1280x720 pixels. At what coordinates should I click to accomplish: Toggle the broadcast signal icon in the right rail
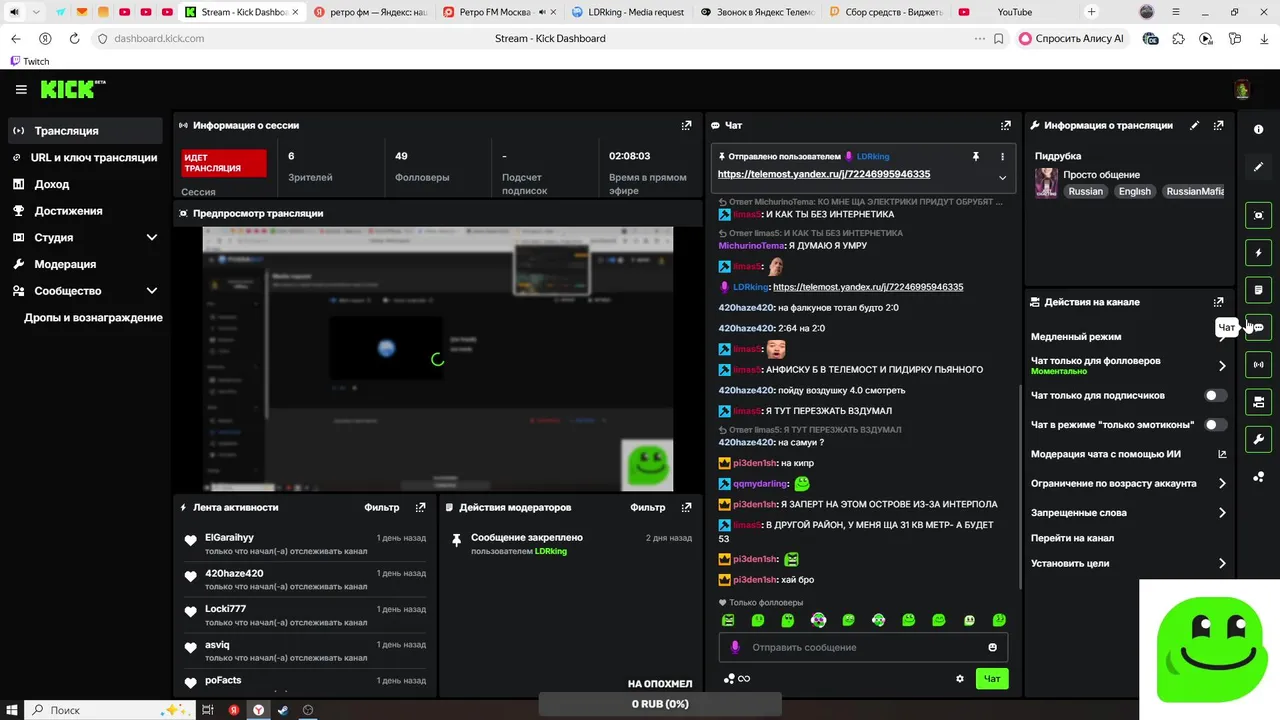(x=1258, y=365)
